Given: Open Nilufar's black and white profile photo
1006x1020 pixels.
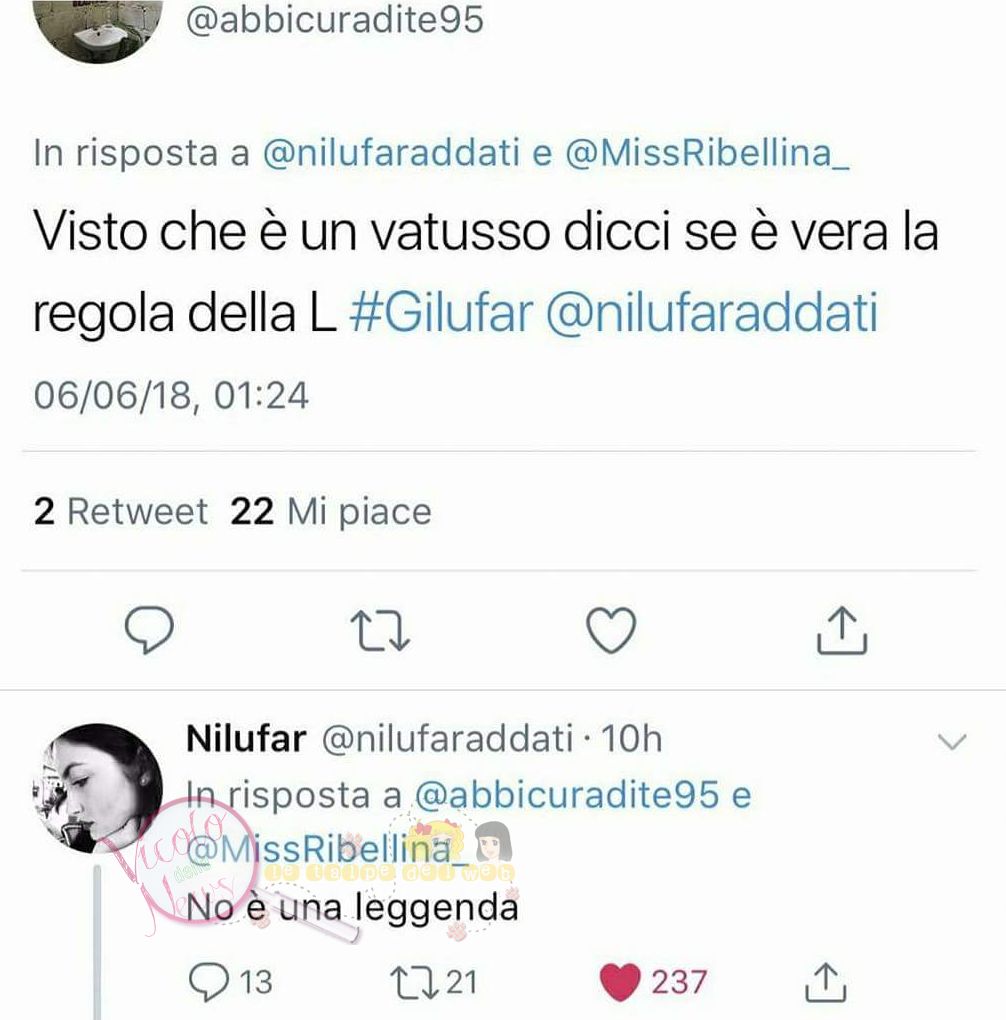Looking at the screenshot, I should coord(98,788).
